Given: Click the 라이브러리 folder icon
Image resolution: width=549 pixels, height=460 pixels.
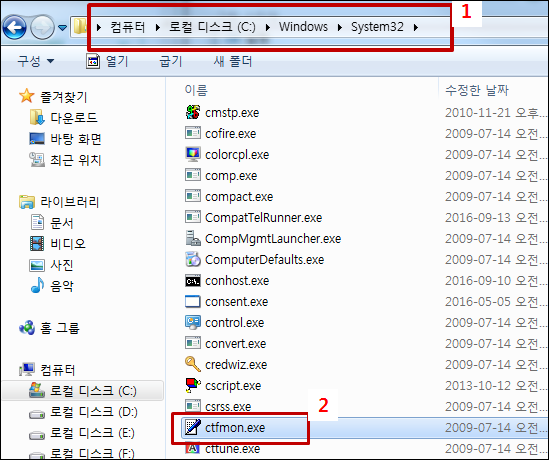Looking at the screenshot, I should coord(27,202).
